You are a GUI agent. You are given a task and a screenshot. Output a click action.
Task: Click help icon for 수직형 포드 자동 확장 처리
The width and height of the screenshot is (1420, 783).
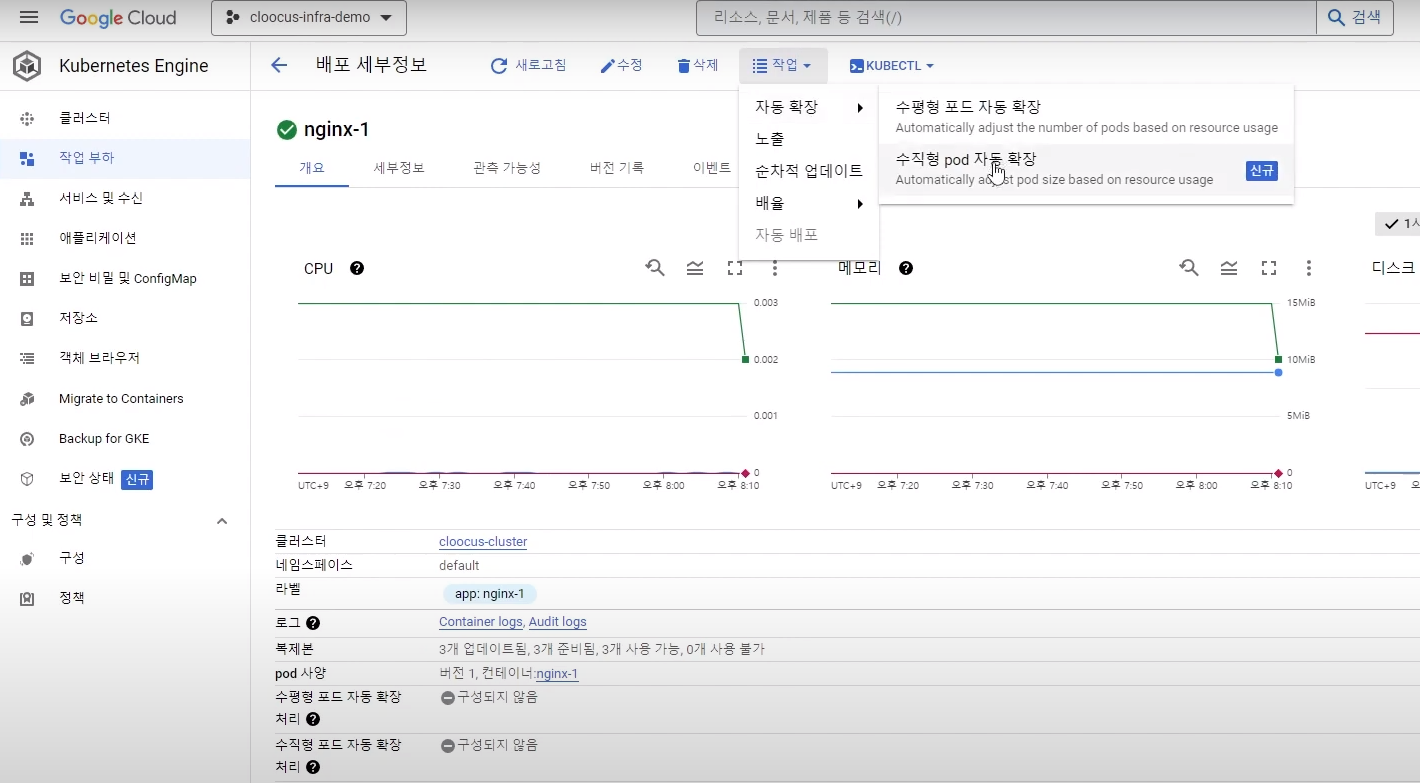313,767
